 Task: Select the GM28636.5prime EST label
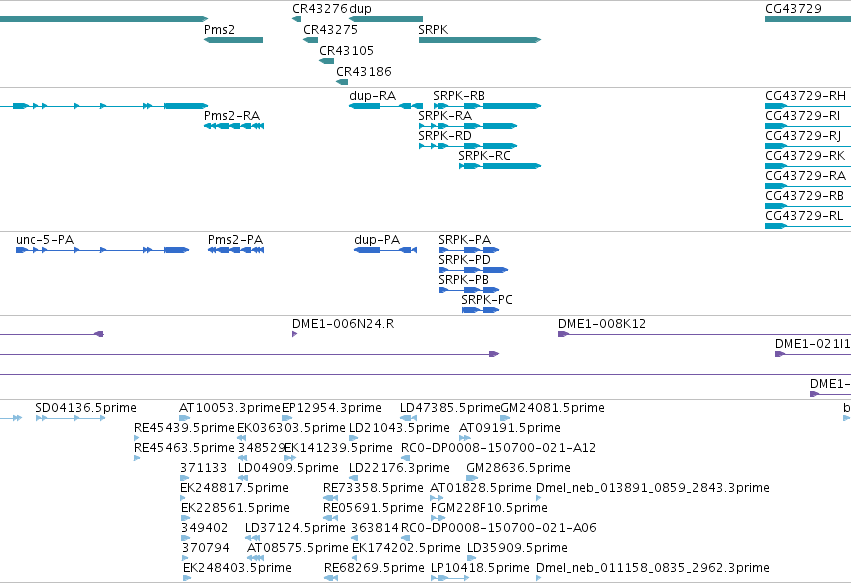click(518, 468)
